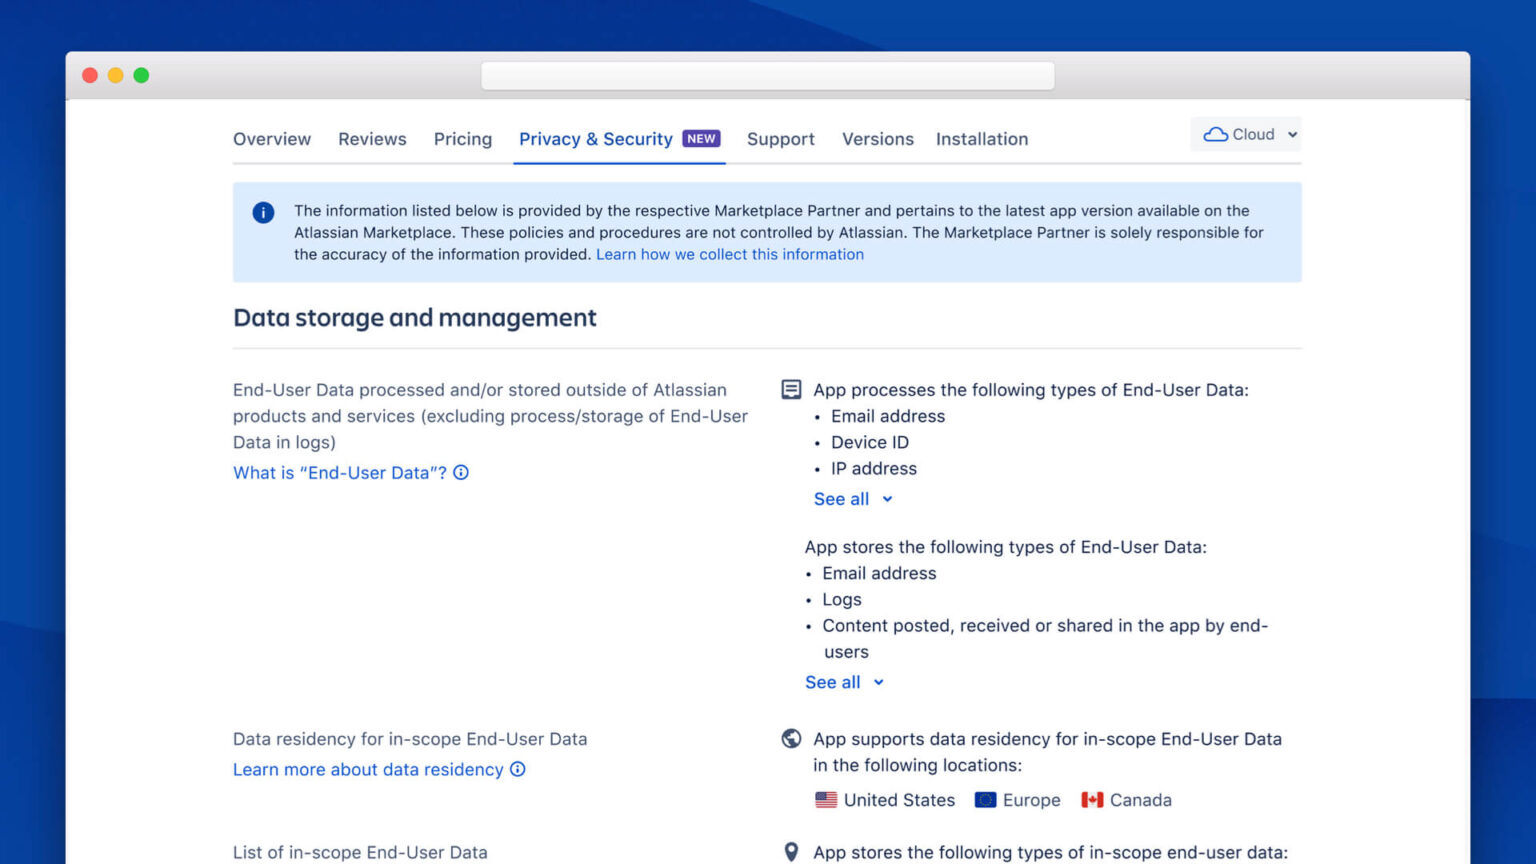Click "Learn more about data residency"
This screenshot has height=864, width=1536.
[368, 769]
